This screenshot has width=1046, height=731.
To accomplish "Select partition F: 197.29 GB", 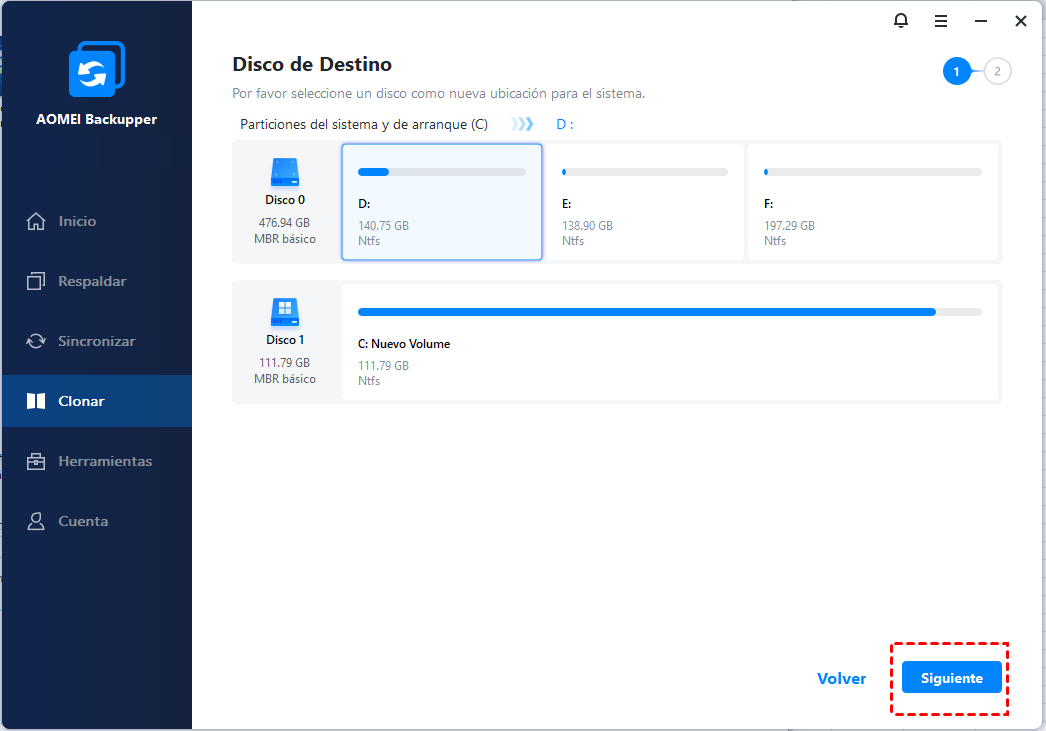I will click(x=872, y=202).
